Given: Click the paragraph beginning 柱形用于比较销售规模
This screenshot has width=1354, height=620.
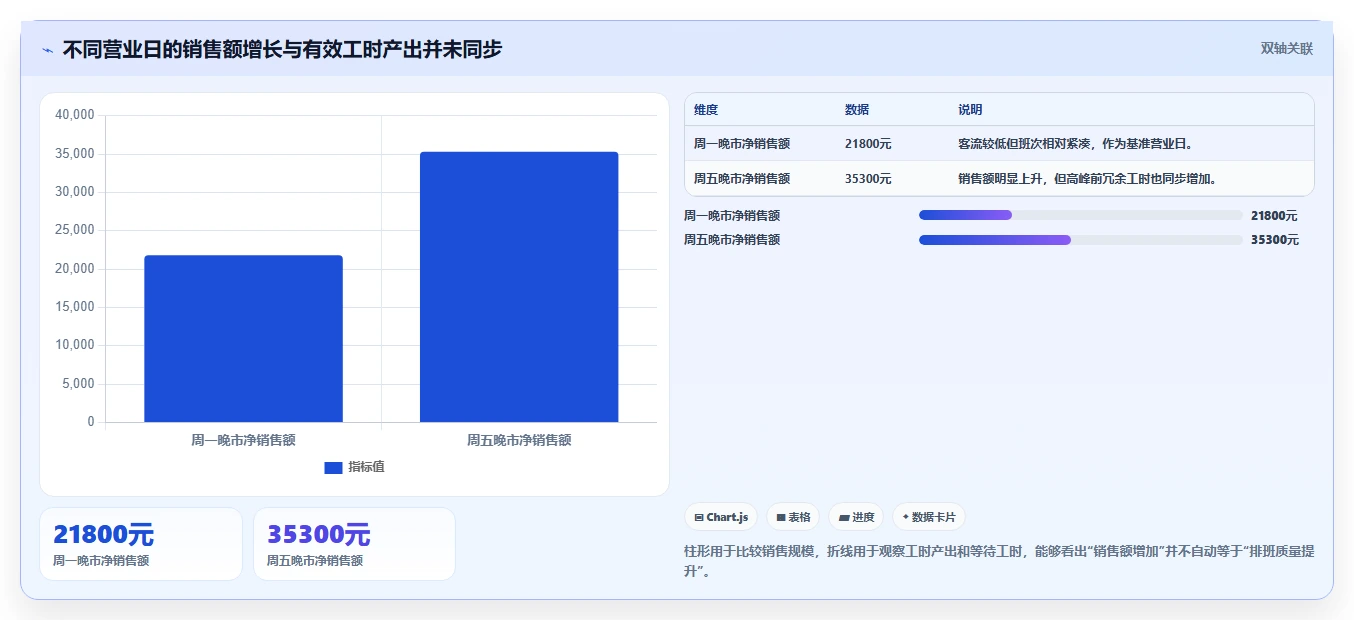Looking at the screenshot, I should click(999, 561).
